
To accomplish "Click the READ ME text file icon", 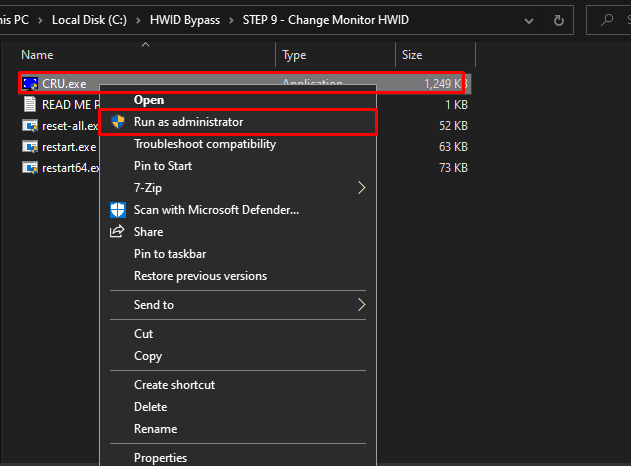I will point(30,105).
